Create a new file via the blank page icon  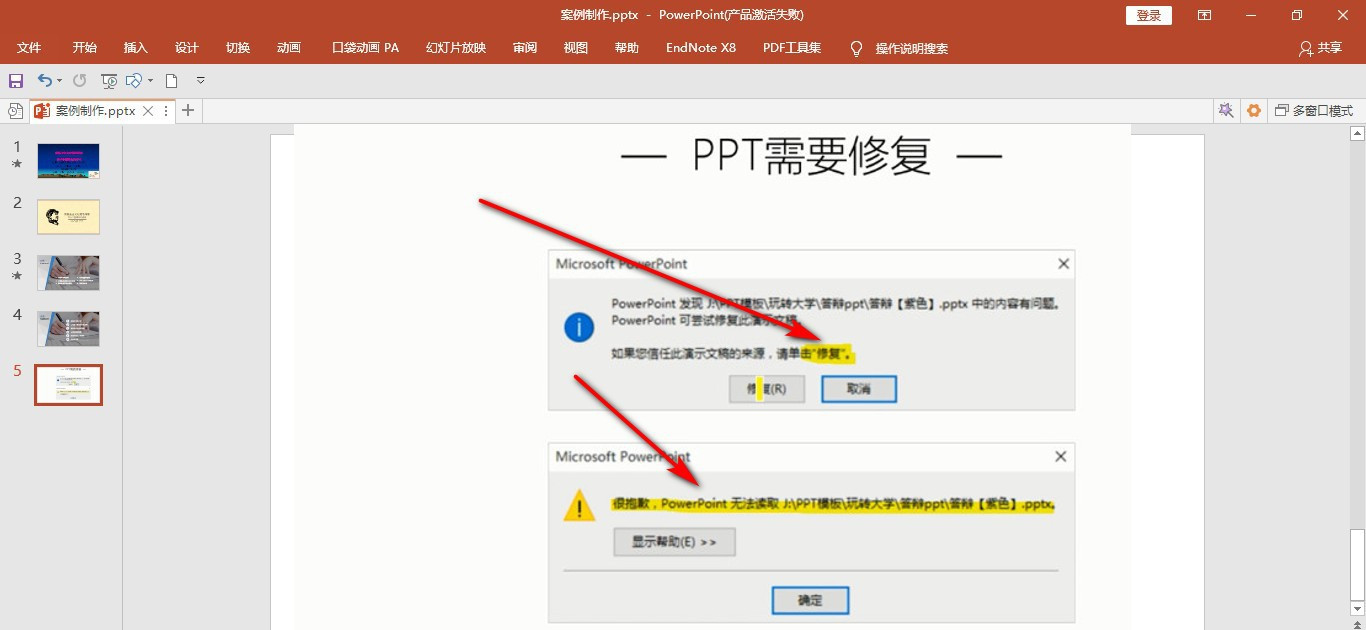coord(172,81)
